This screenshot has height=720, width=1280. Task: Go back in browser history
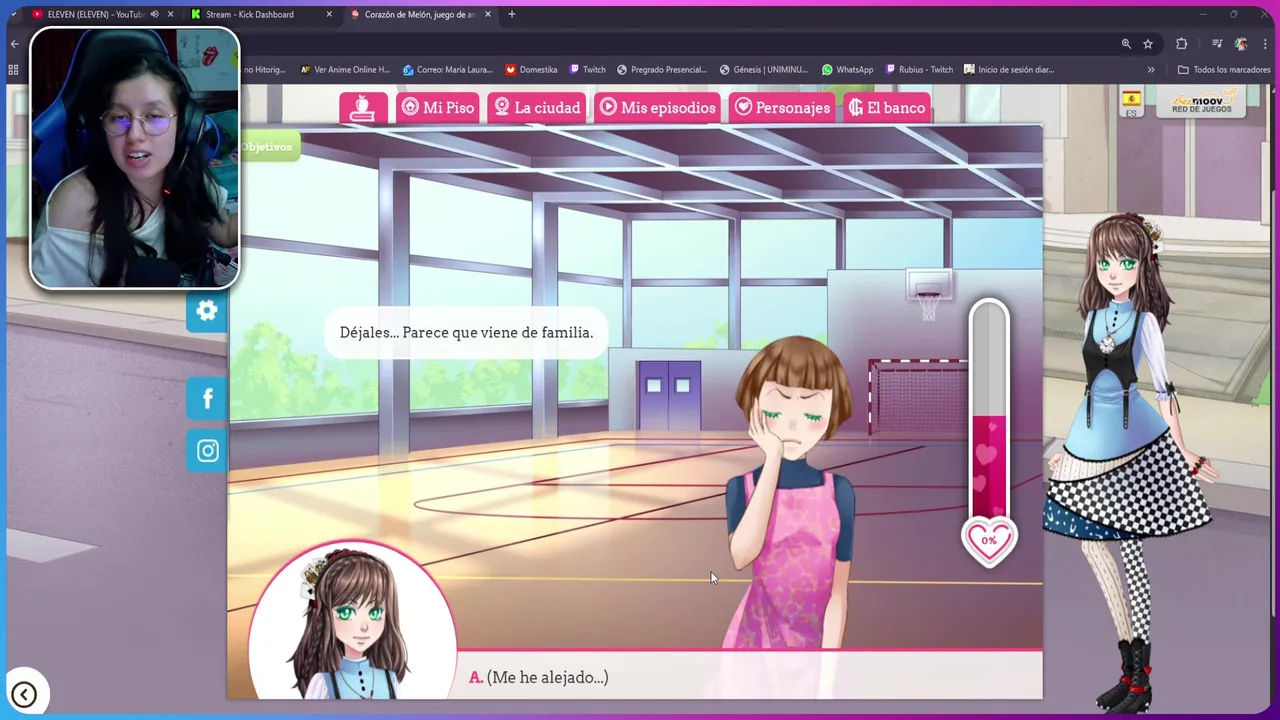point(14,43)
